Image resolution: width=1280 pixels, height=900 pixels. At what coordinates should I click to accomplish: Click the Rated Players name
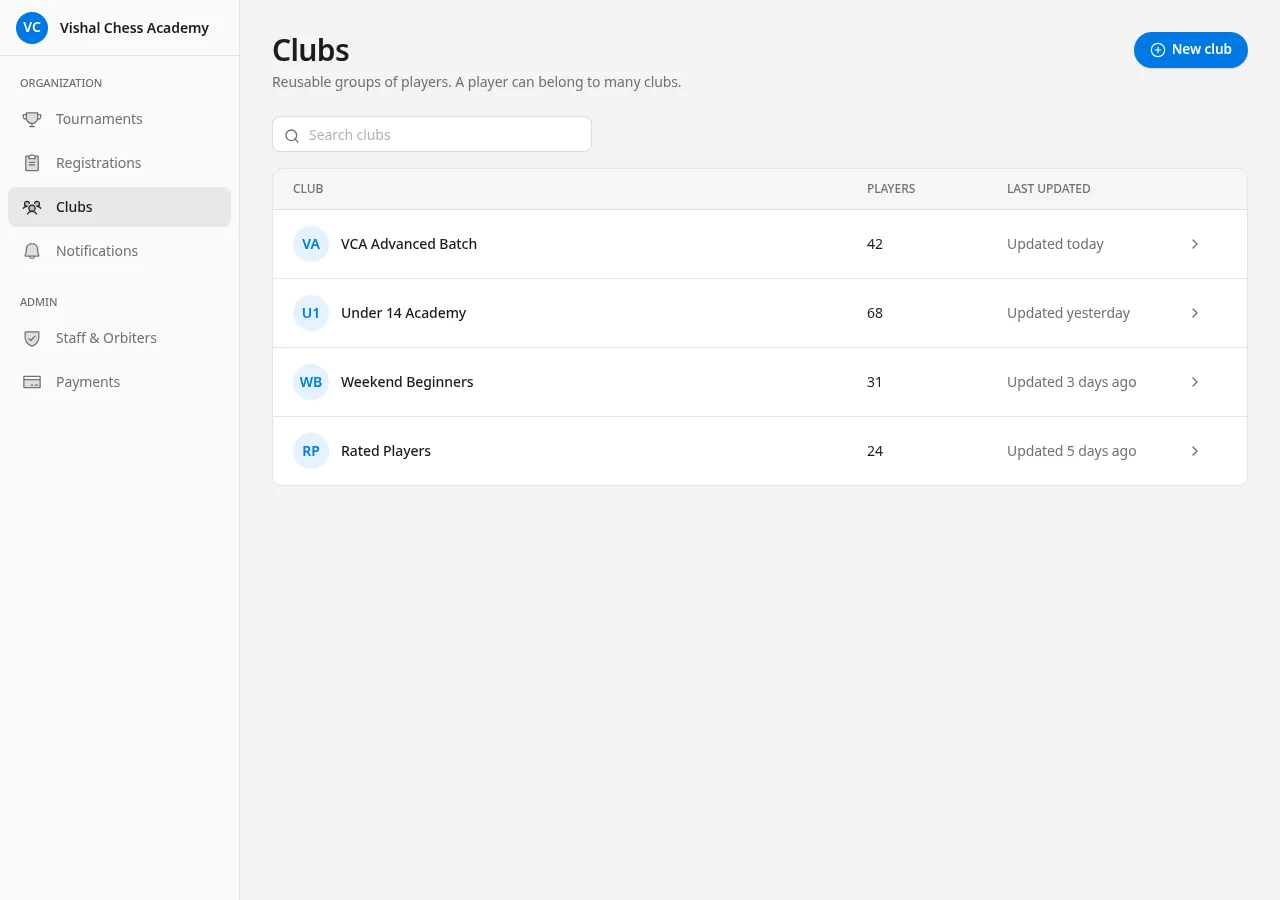pos(386,451)
